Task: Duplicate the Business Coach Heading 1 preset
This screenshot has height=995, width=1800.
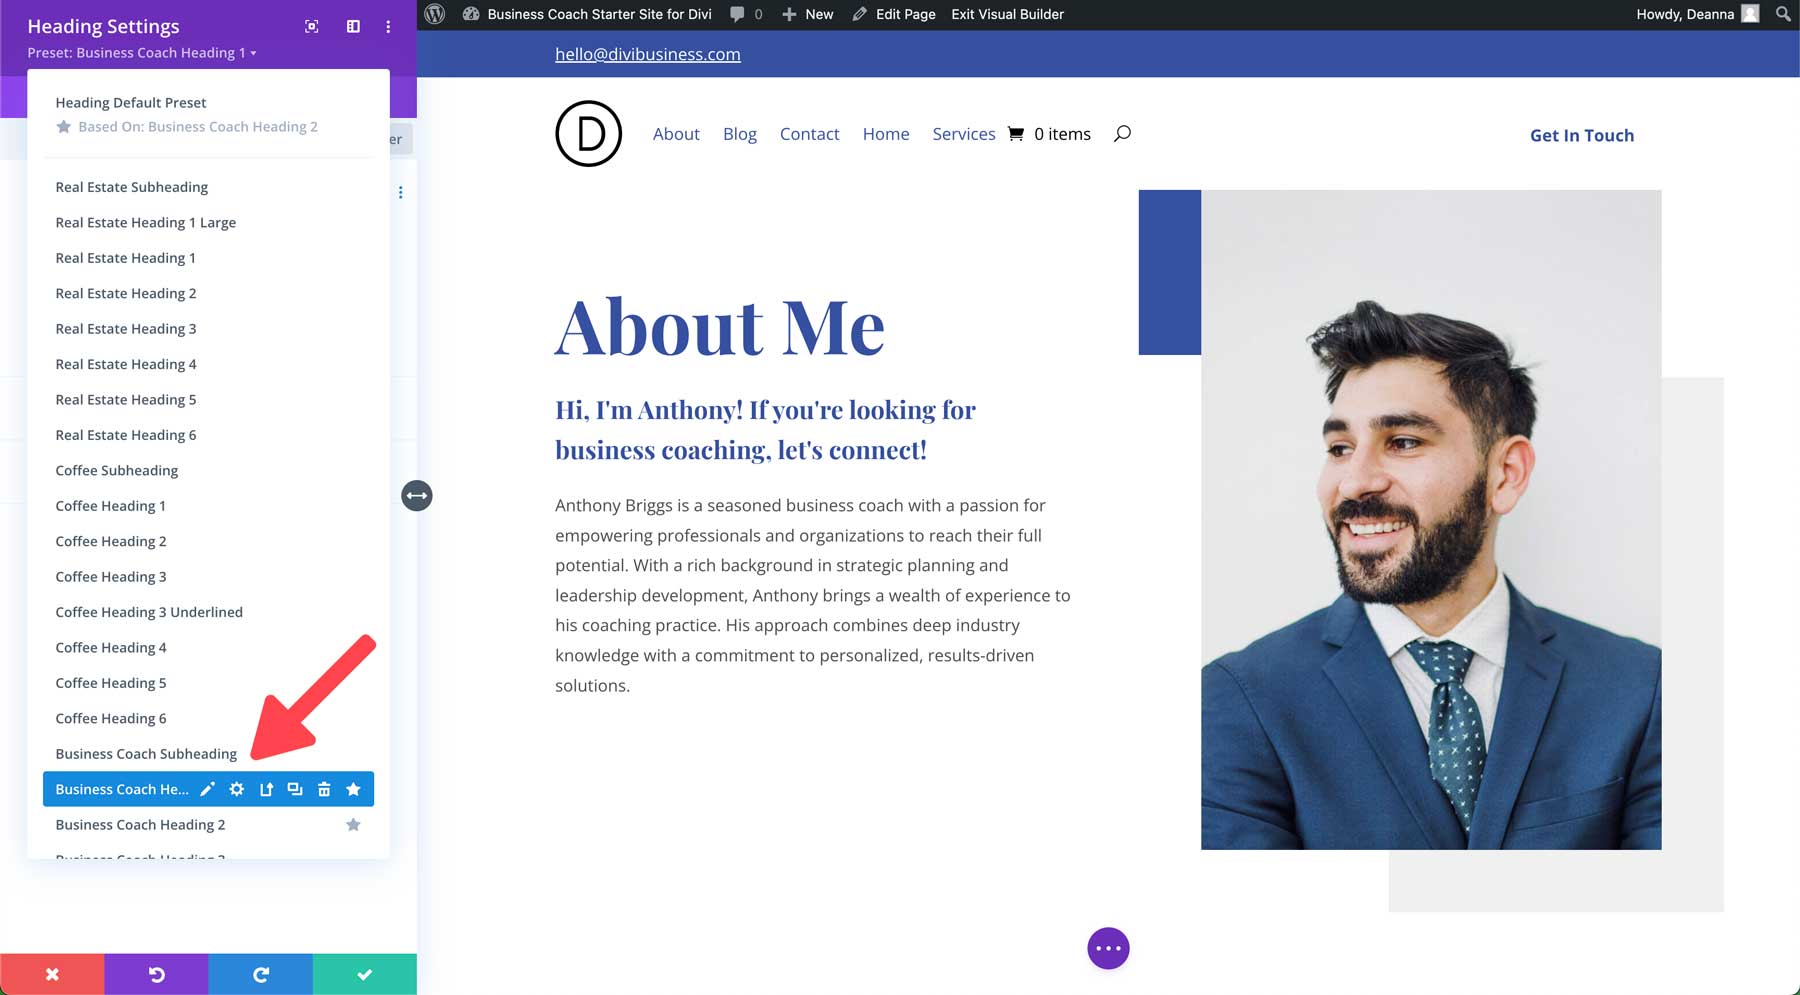Action: coord(294,789)
